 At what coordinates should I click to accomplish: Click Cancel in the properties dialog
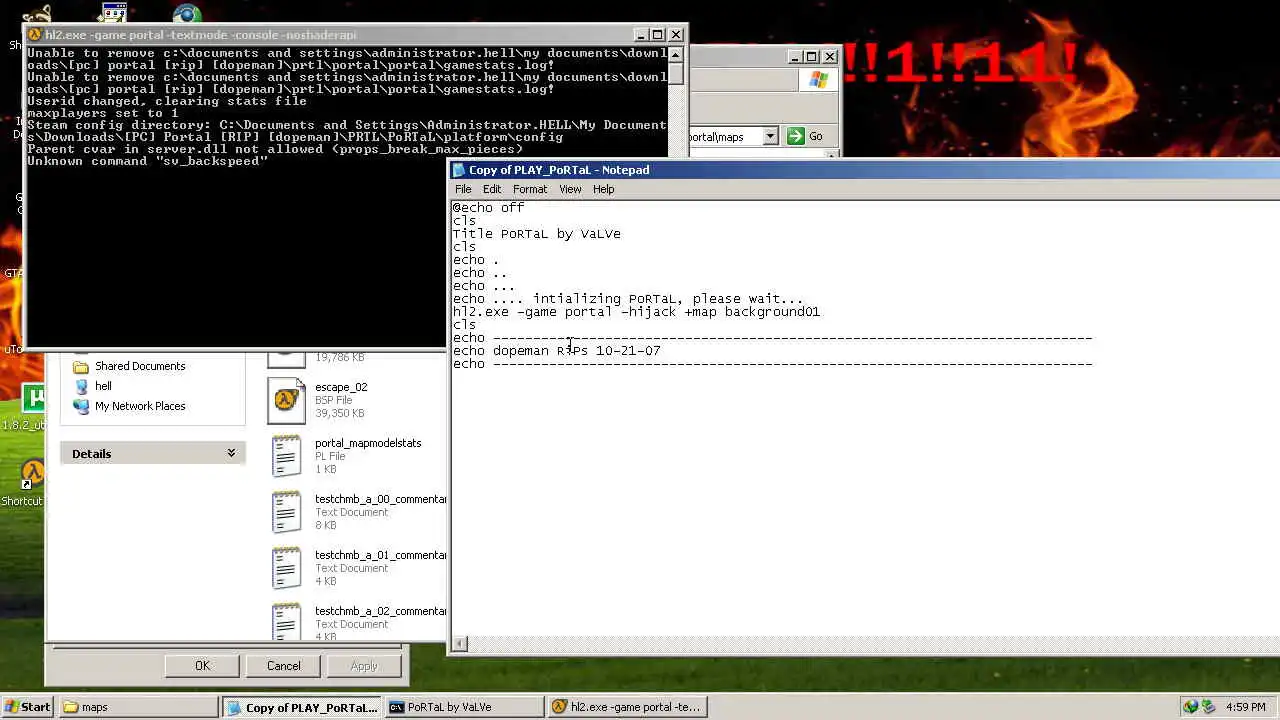click(284, 666)
